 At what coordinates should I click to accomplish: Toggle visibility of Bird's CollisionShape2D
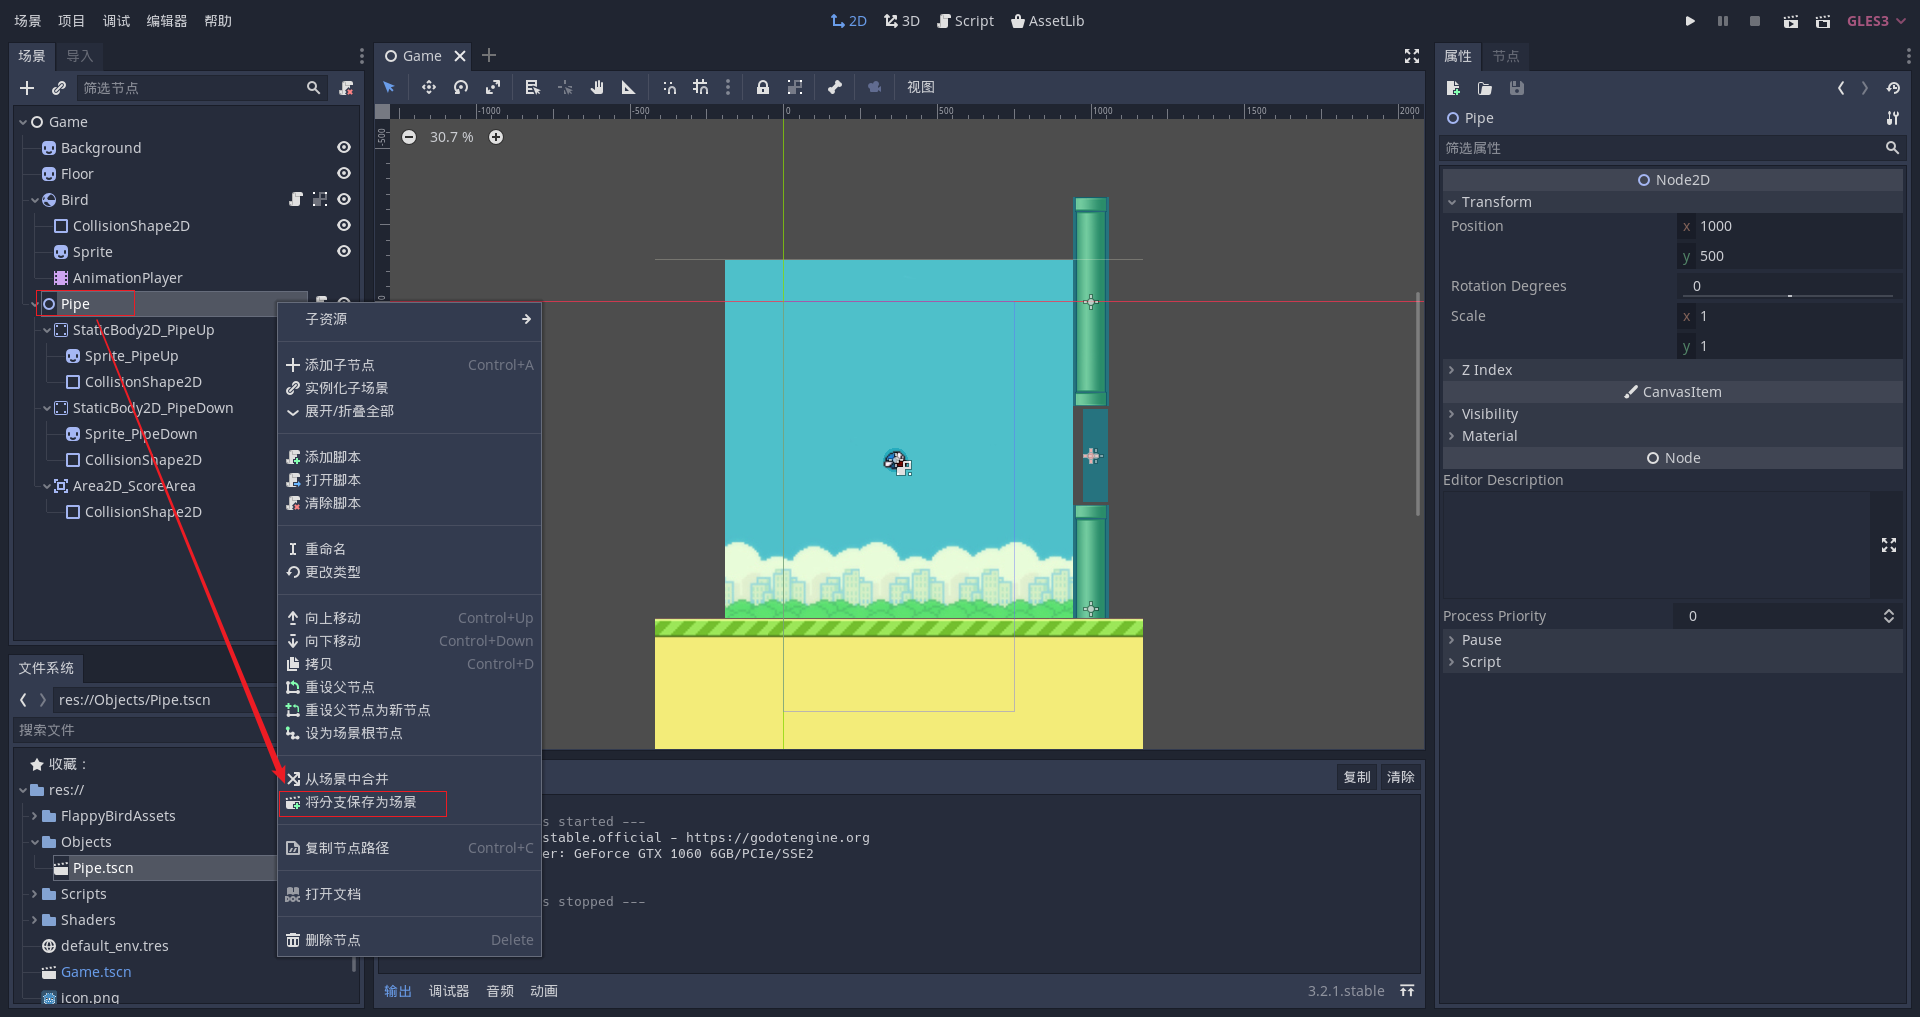(x=344, y=225)
